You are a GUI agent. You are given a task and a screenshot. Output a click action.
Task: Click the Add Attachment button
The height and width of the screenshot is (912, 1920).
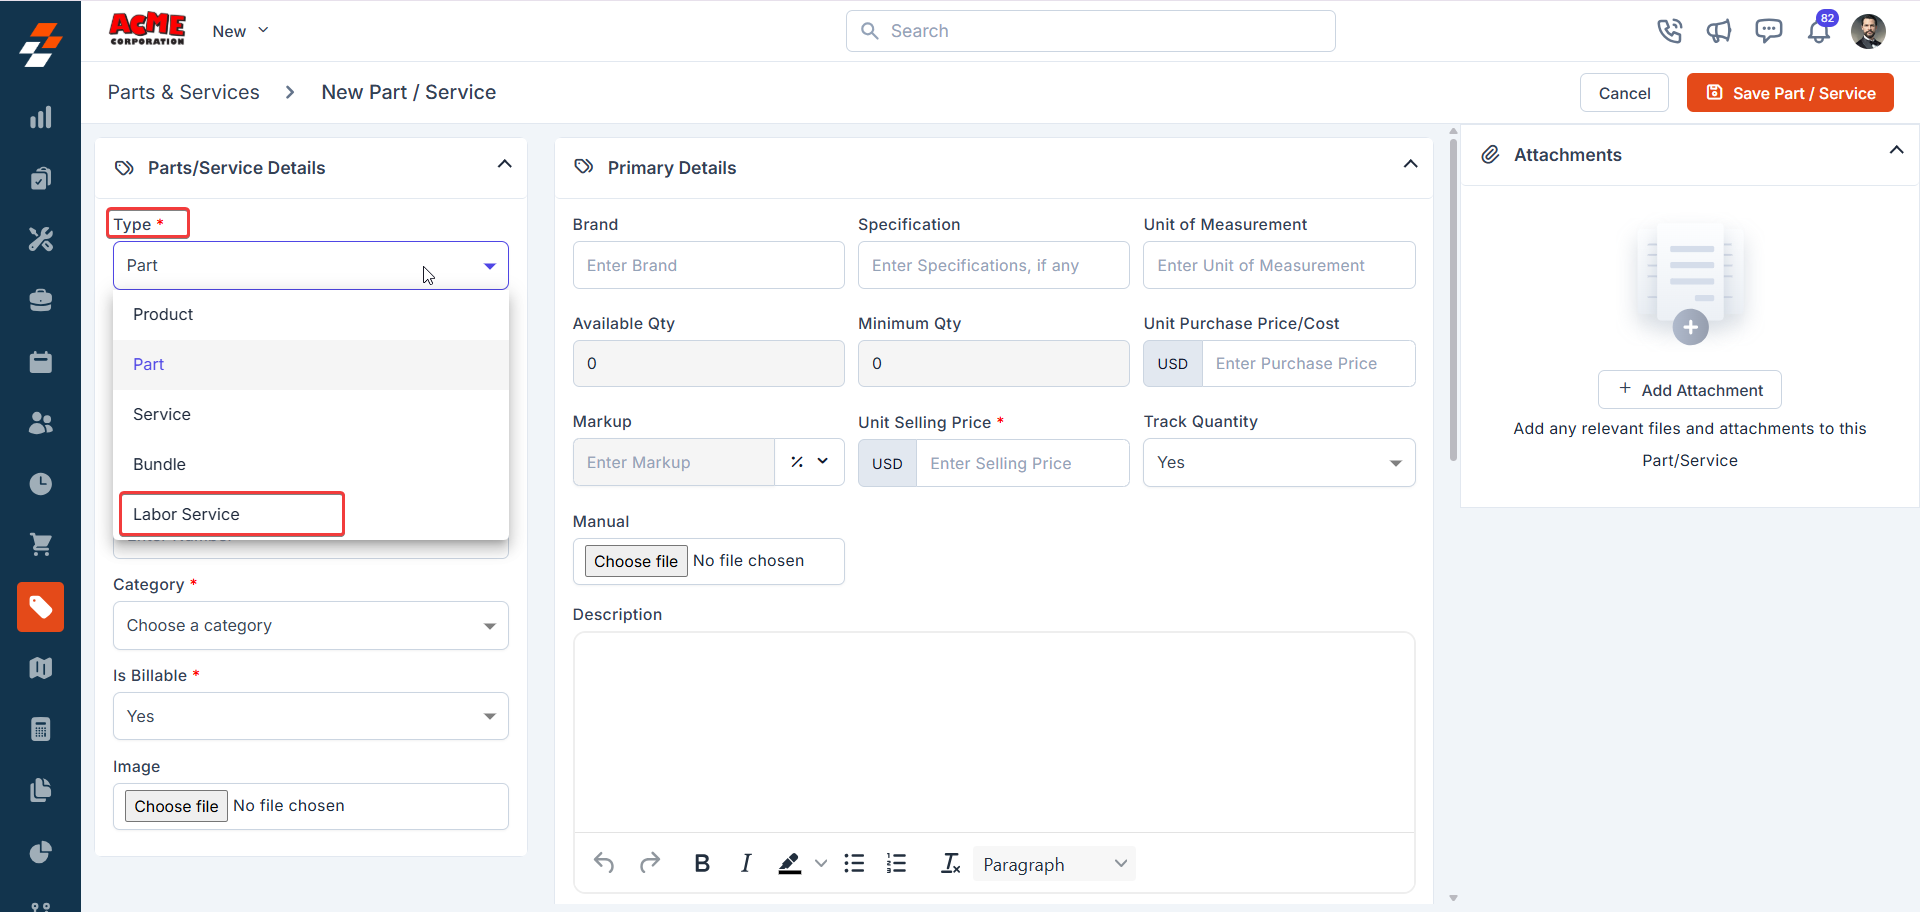pos(1690,390)
